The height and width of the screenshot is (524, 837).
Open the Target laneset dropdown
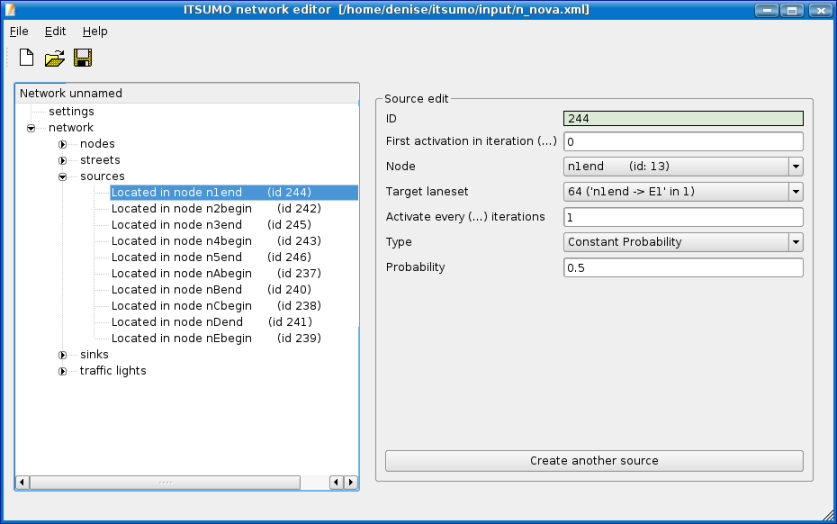(x=795, y=192)
